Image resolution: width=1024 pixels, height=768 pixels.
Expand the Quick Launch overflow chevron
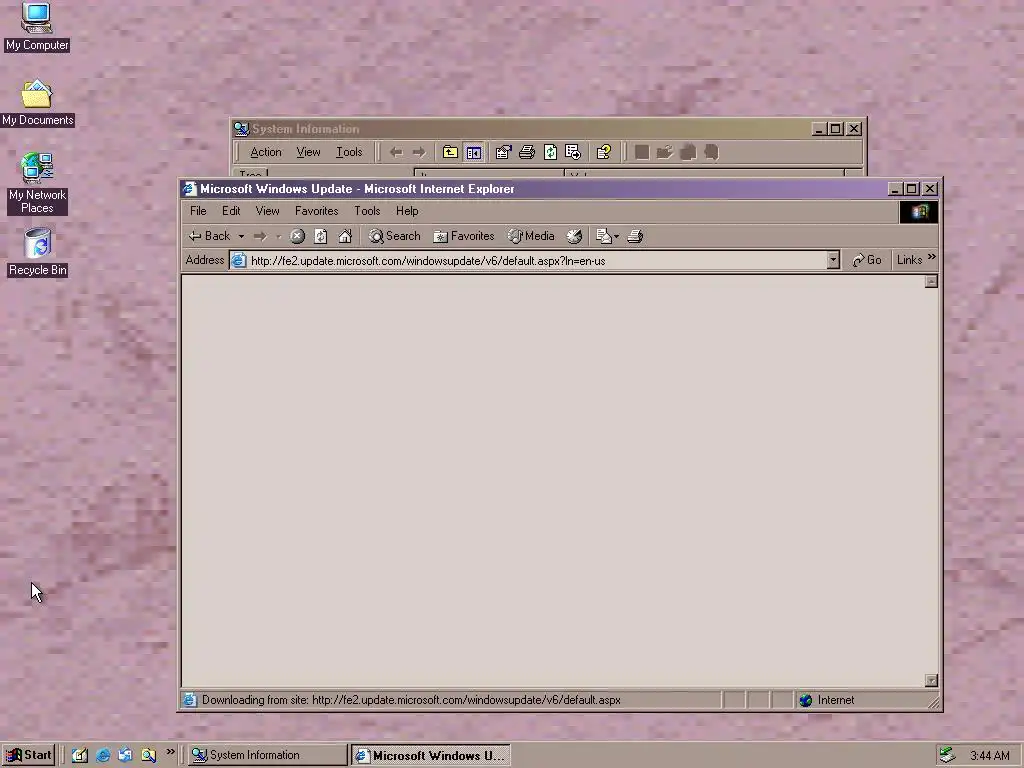click(x=170, y=752)
